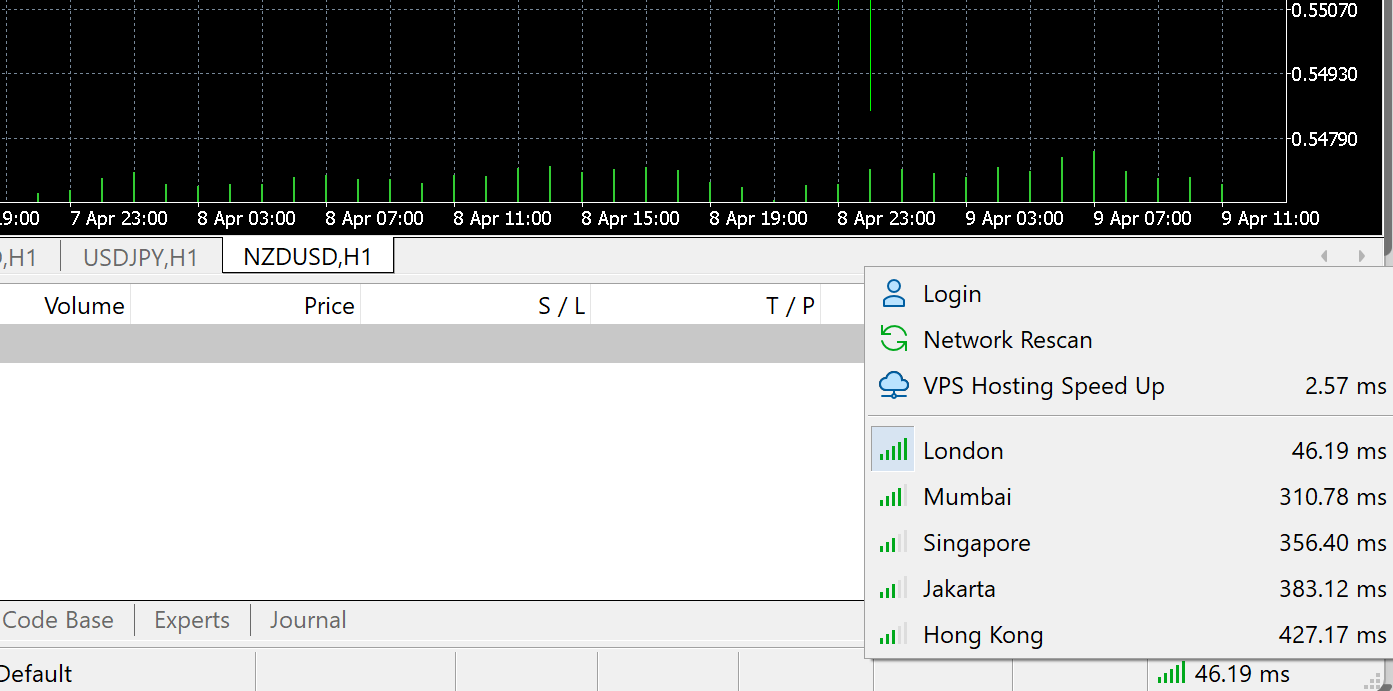
Task: Sort by the Volume column header
Action: click(84, 306)
